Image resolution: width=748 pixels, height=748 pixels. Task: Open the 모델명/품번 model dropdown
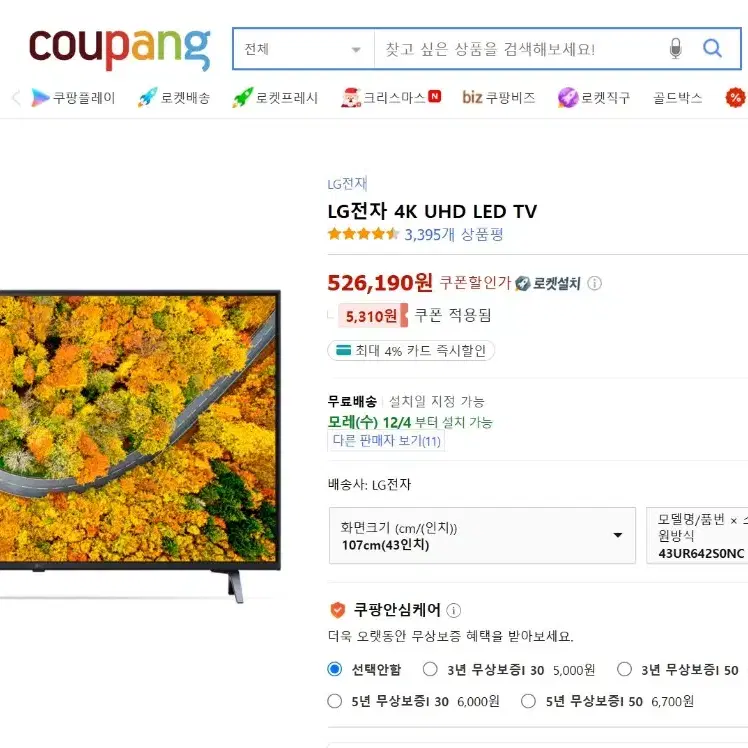point(697,536)
